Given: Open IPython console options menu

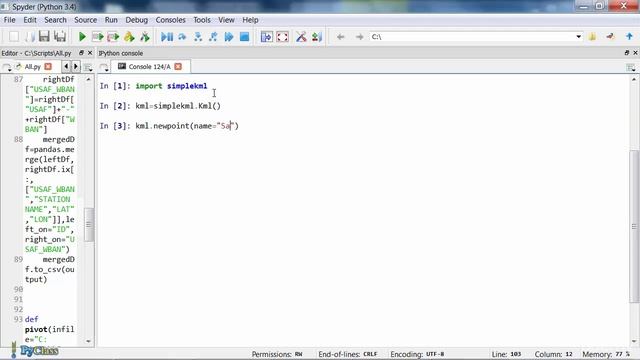Looking at the screenshot, I should (x=631, y=67).
